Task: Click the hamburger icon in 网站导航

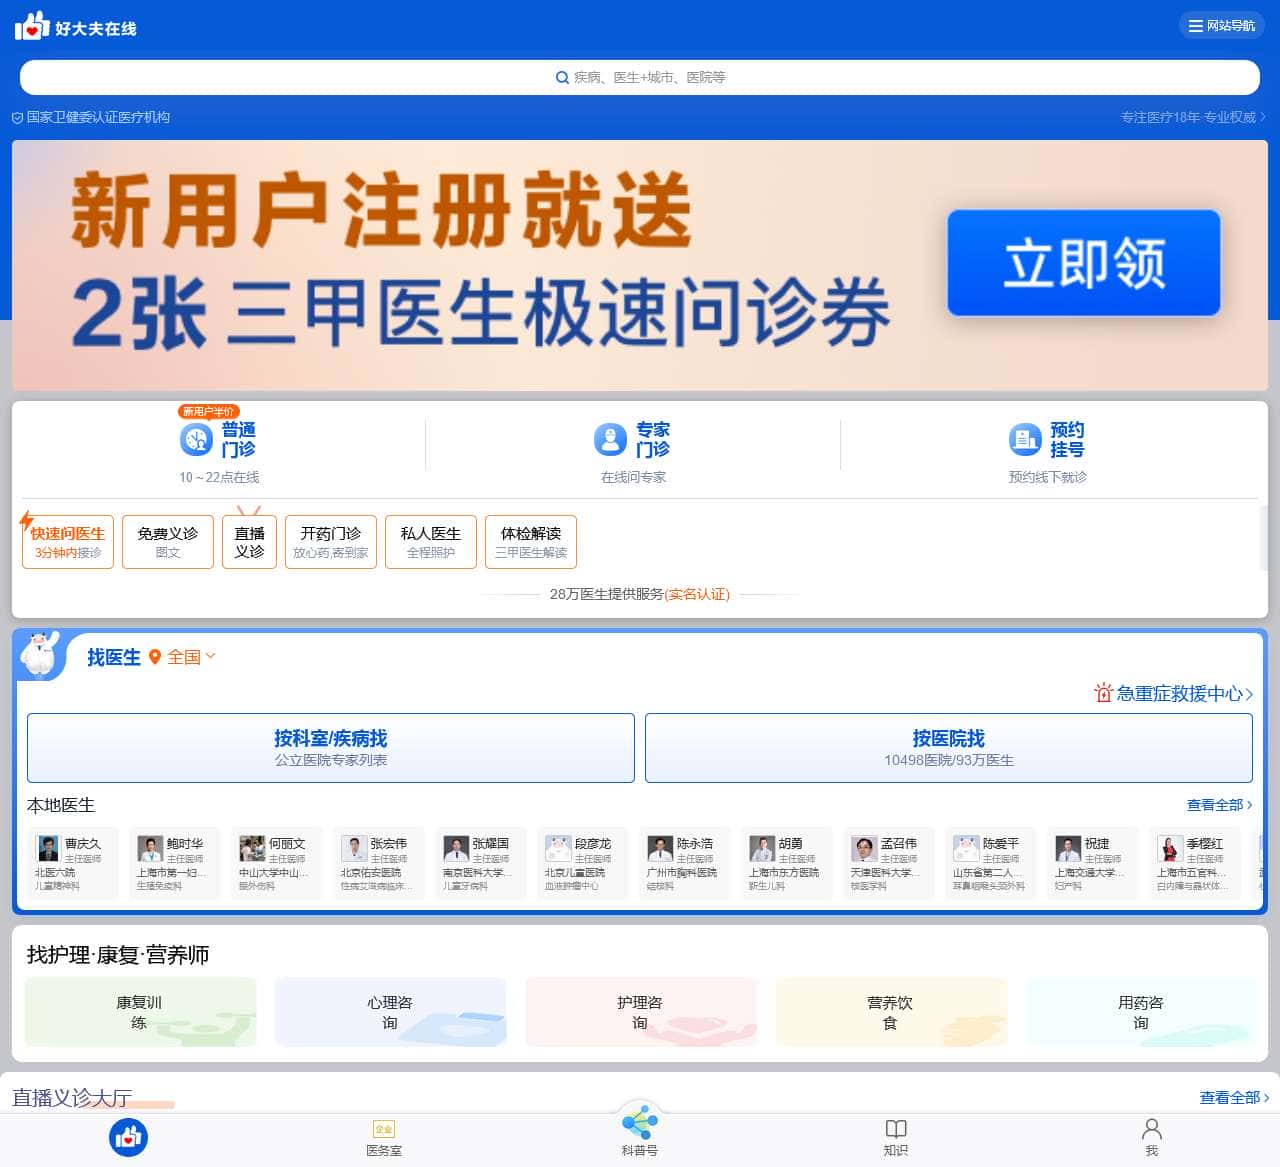Action: point(1195,26)
